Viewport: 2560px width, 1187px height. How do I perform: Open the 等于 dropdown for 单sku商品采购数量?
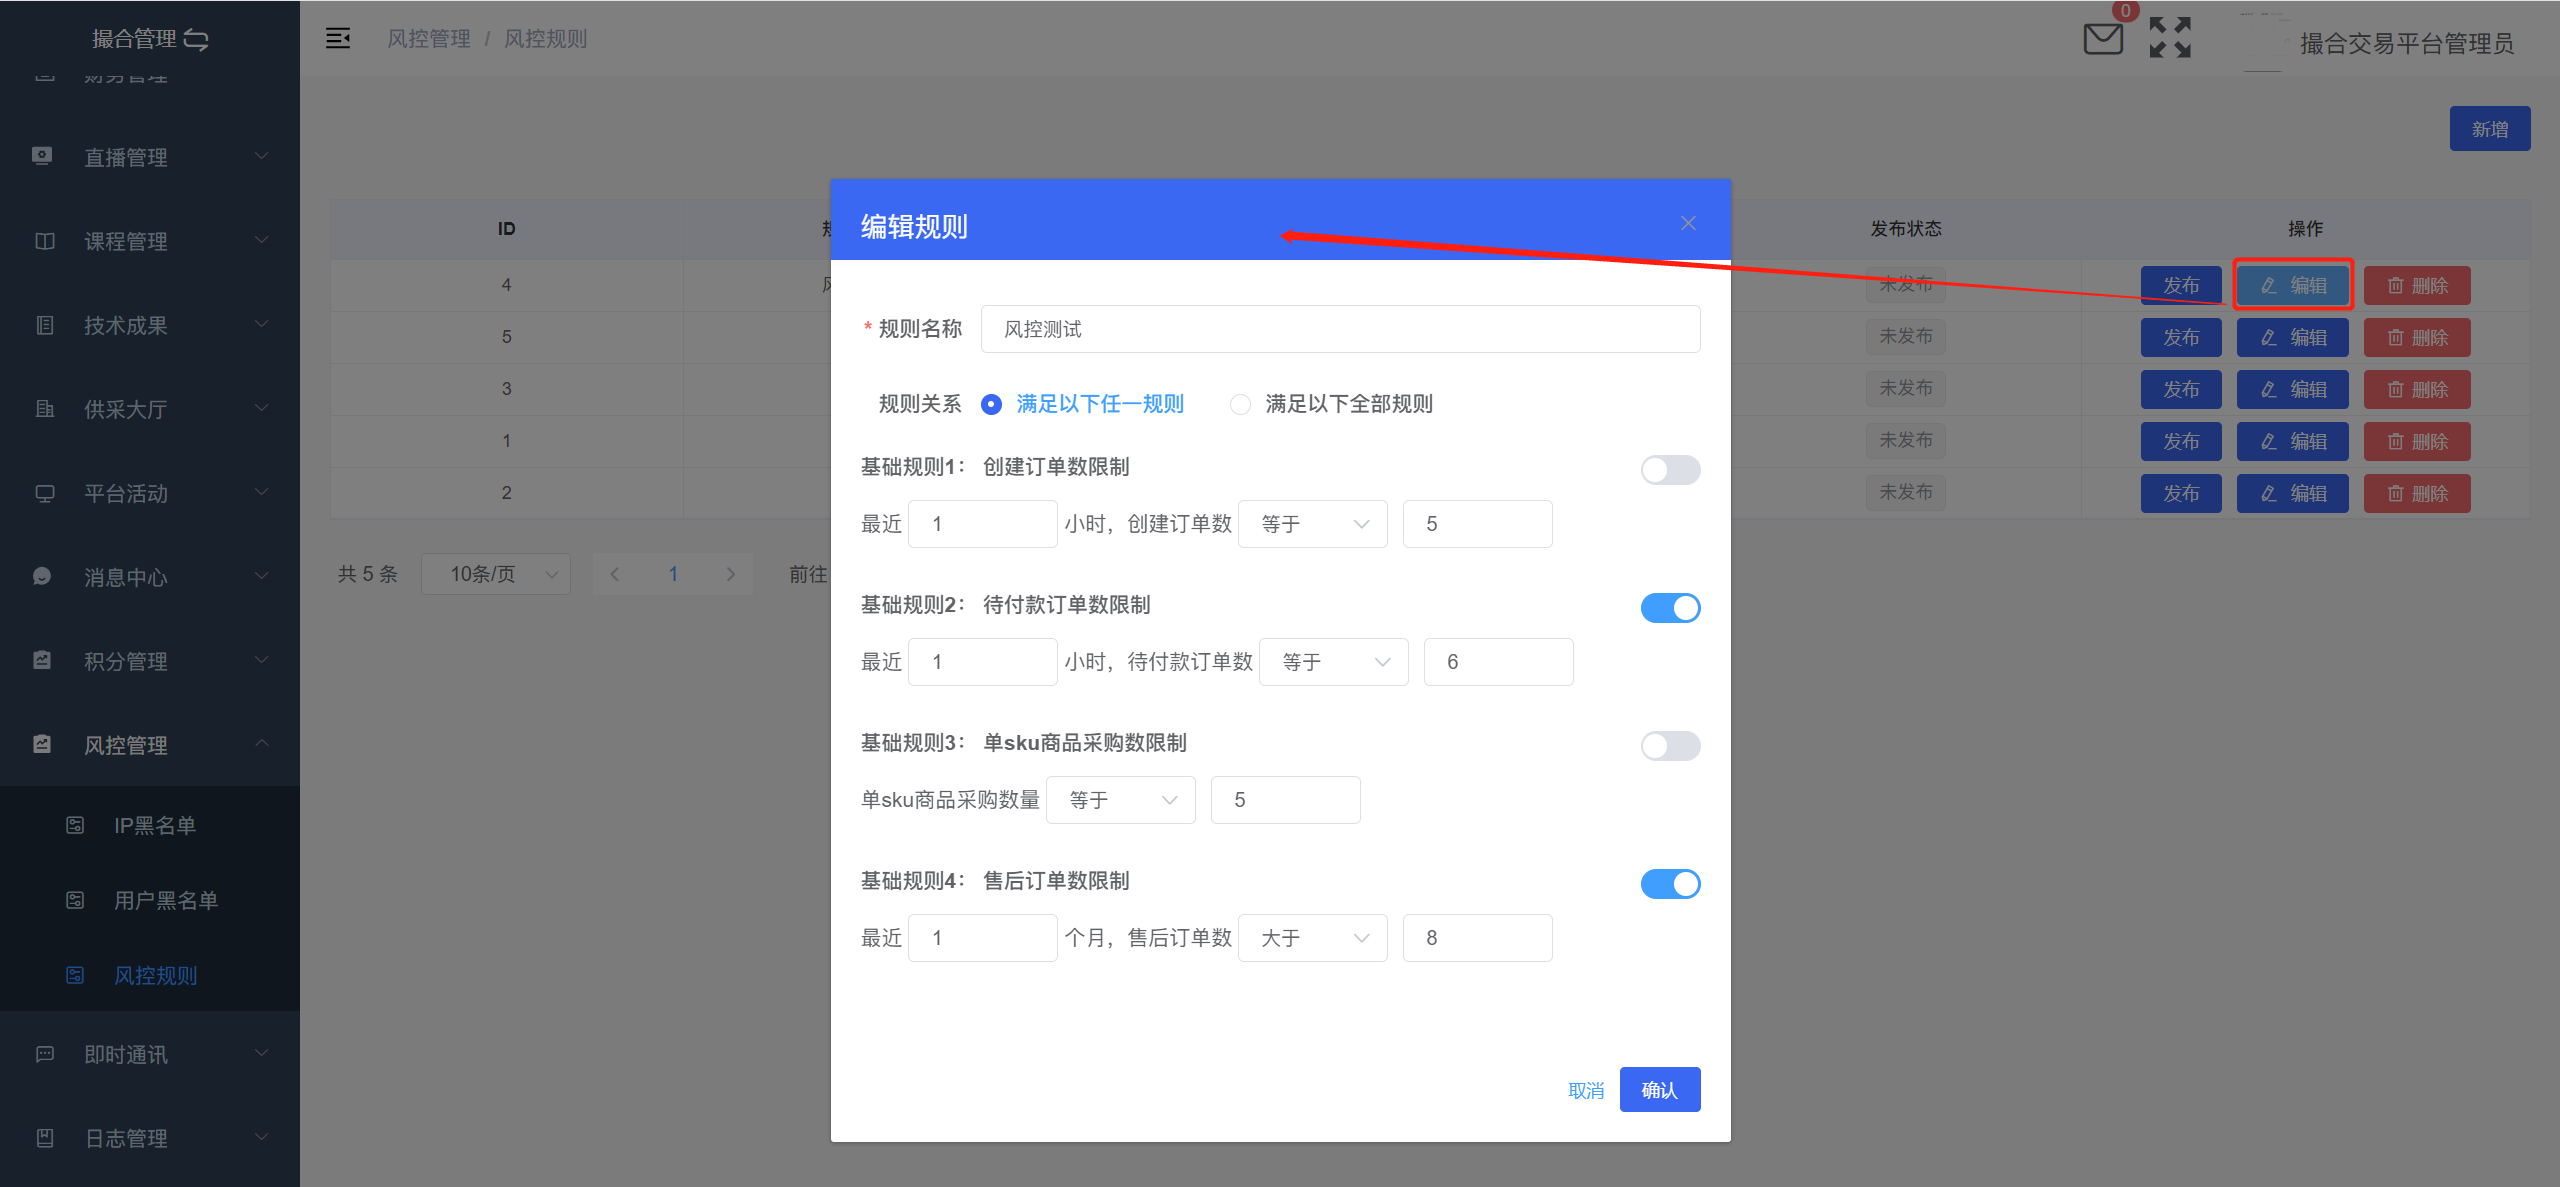[1120, 800]
